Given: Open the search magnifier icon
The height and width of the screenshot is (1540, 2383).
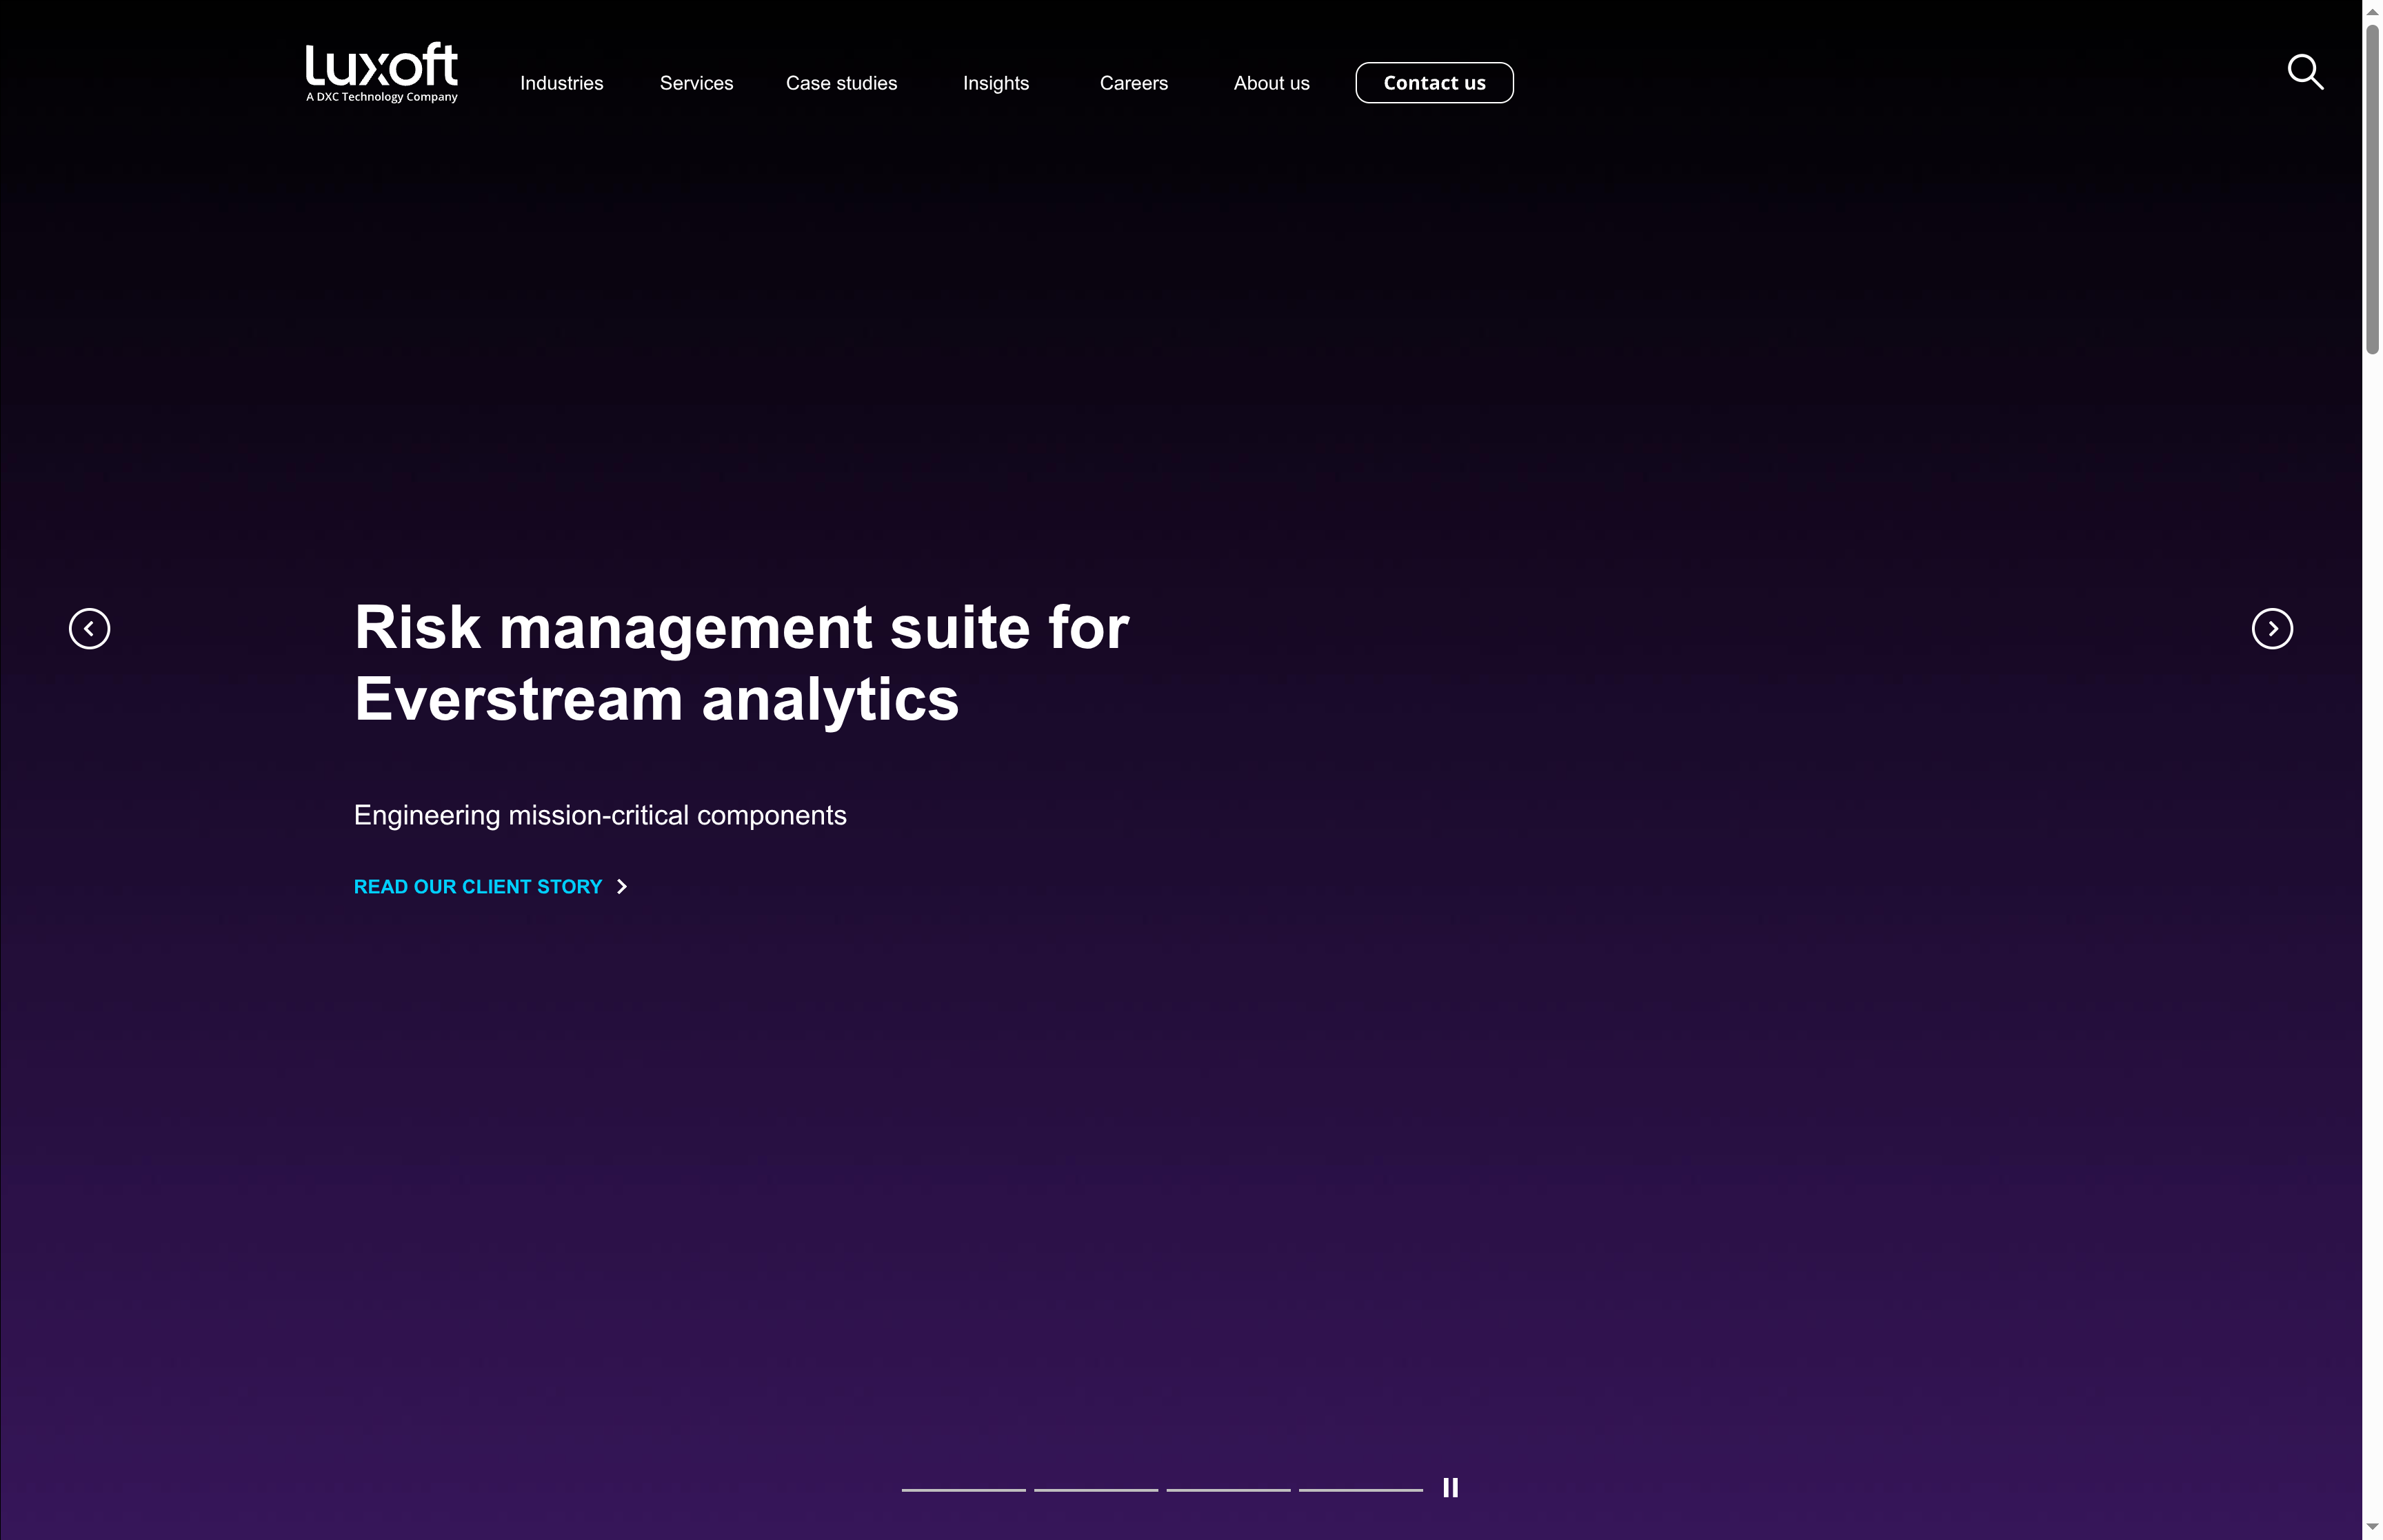Looking at the screenshot, I should (2305, 72).
